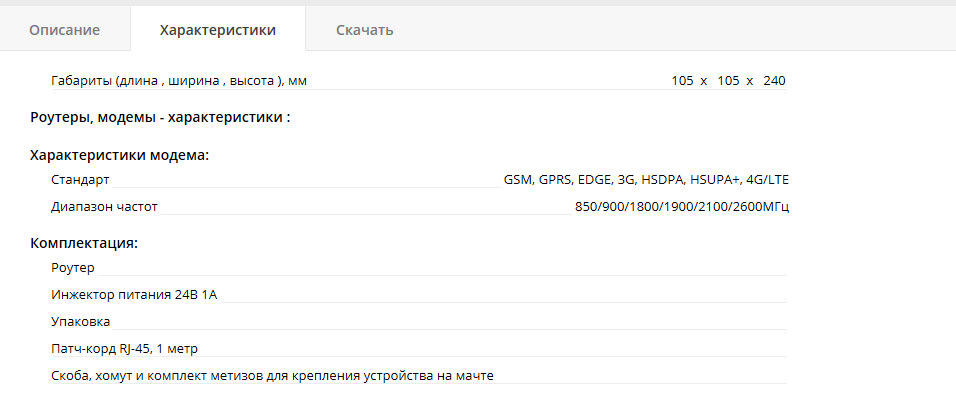This screenshot has height=412, width=956.
Task: Open the Характеристики tab
Action: coord(218,30)
